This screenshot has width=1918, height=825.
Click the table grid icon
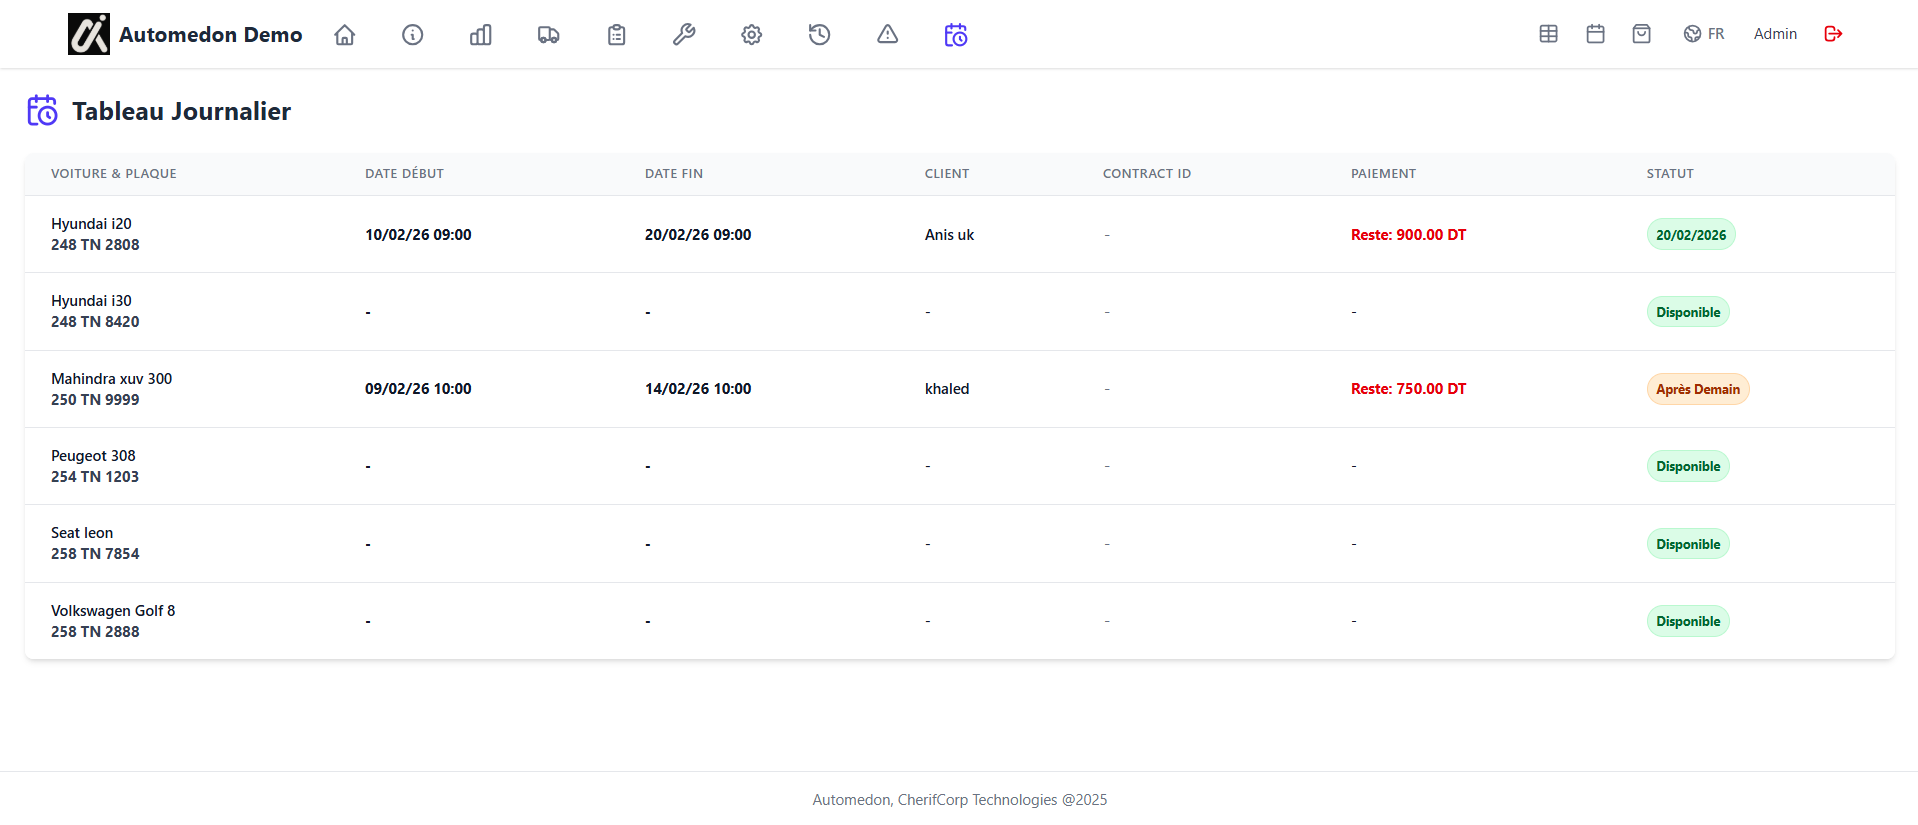(x=1549, y=34)
